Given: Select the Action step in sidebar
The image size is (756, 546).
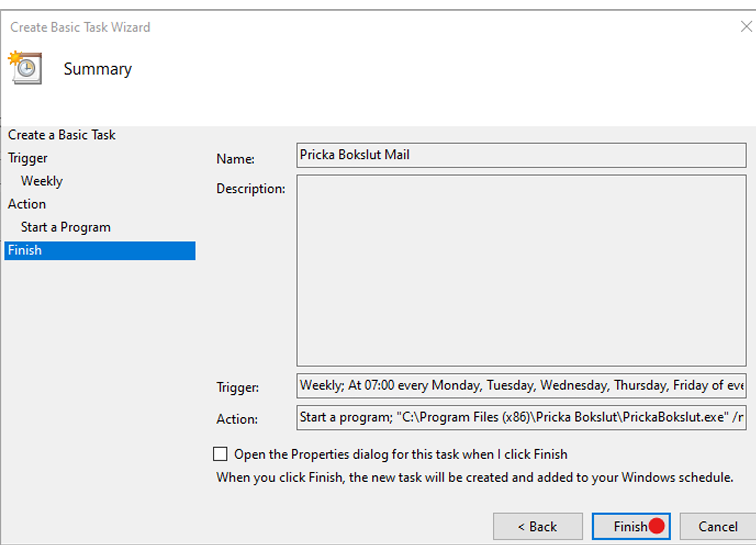Looking at the screenshot, I should tap(27, 204).
